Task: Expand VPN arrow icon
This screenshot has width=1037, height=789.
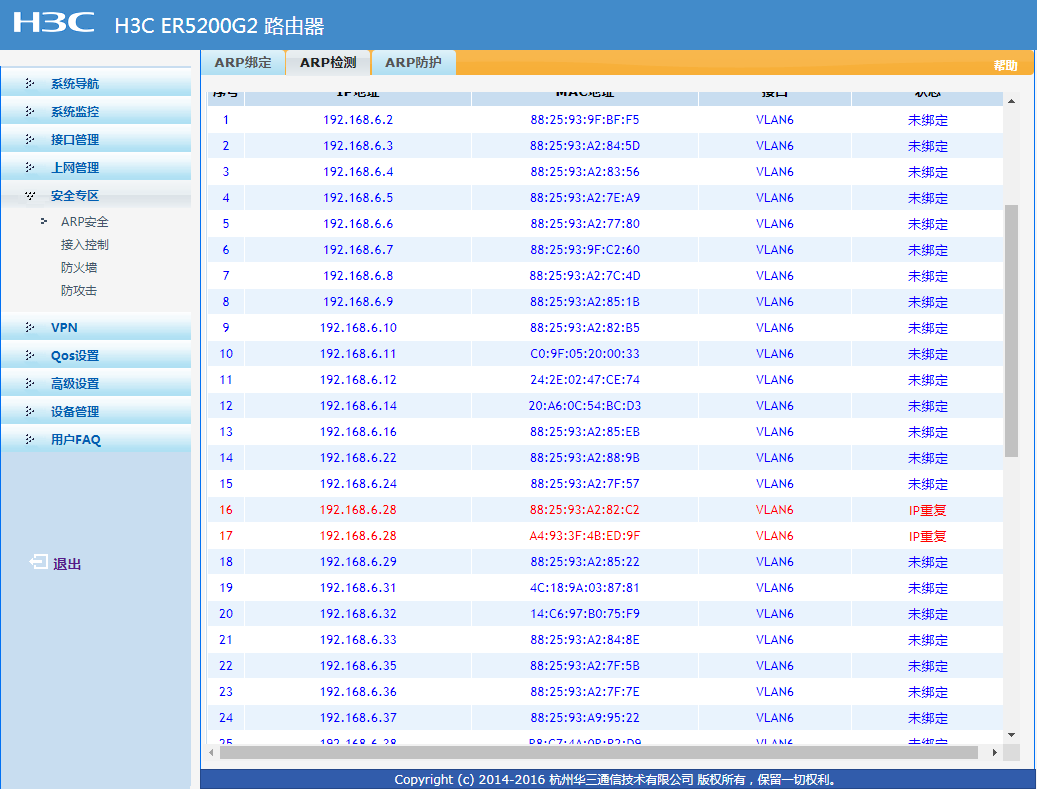Action: (x=30, y=327)
